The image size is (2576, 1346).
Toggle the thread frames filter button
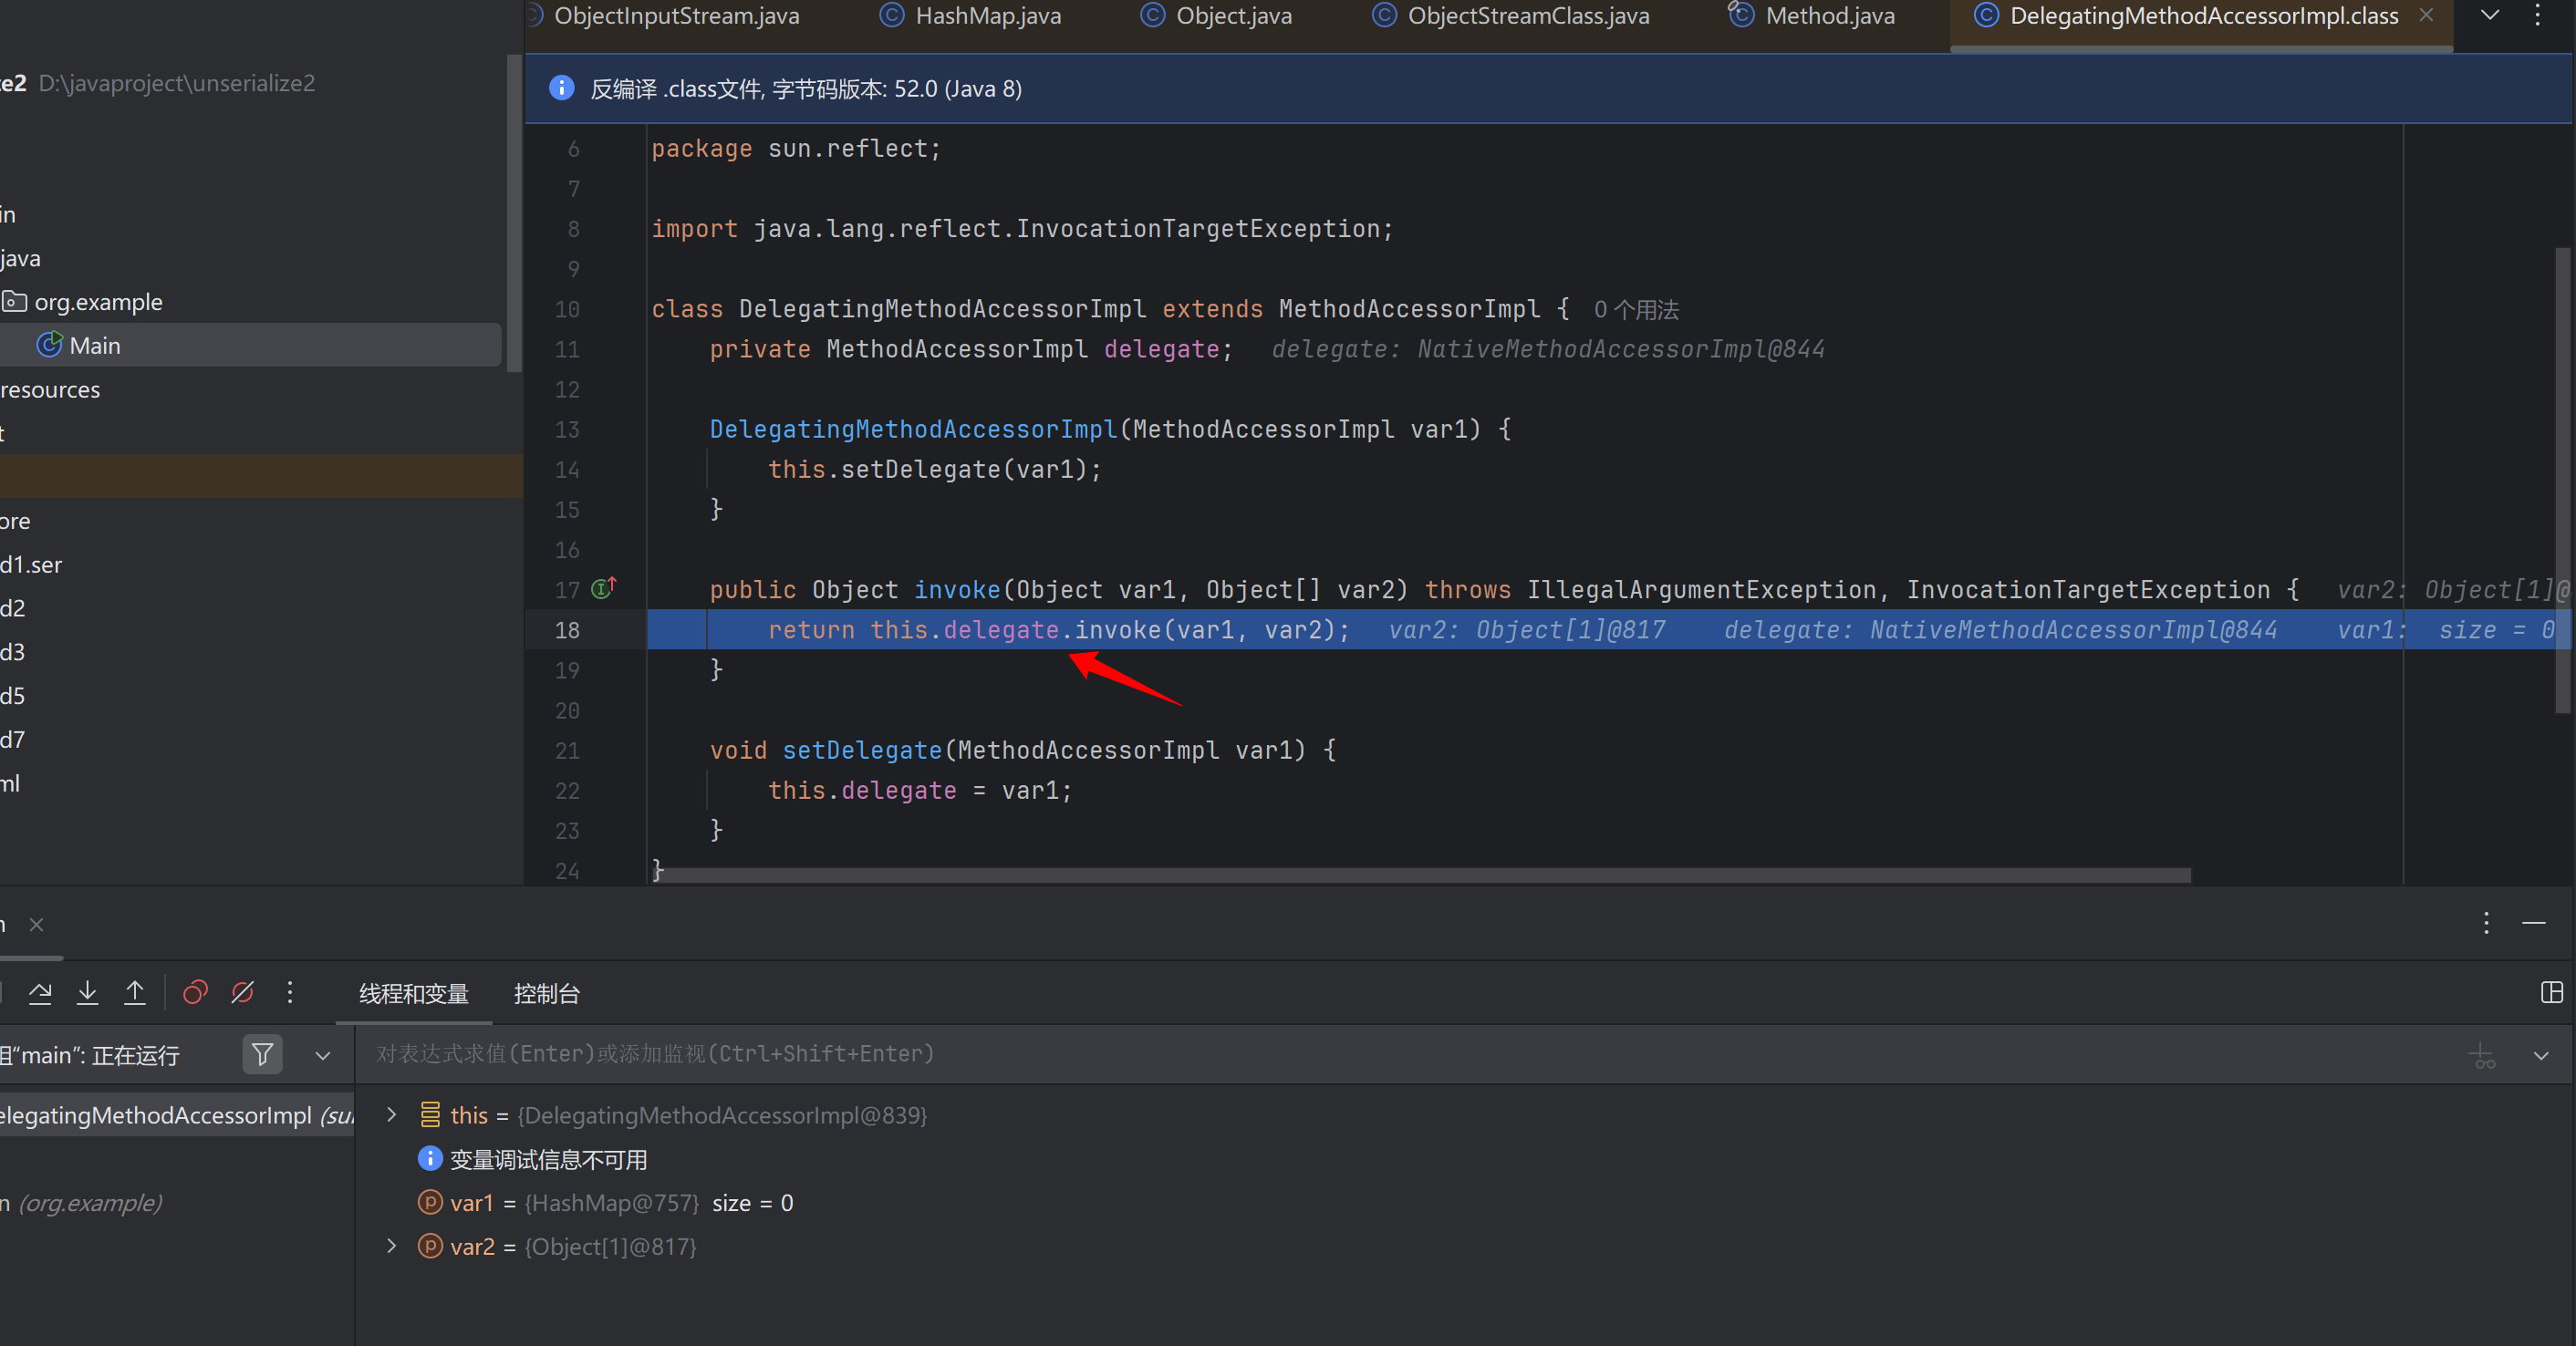(262, 1055)
